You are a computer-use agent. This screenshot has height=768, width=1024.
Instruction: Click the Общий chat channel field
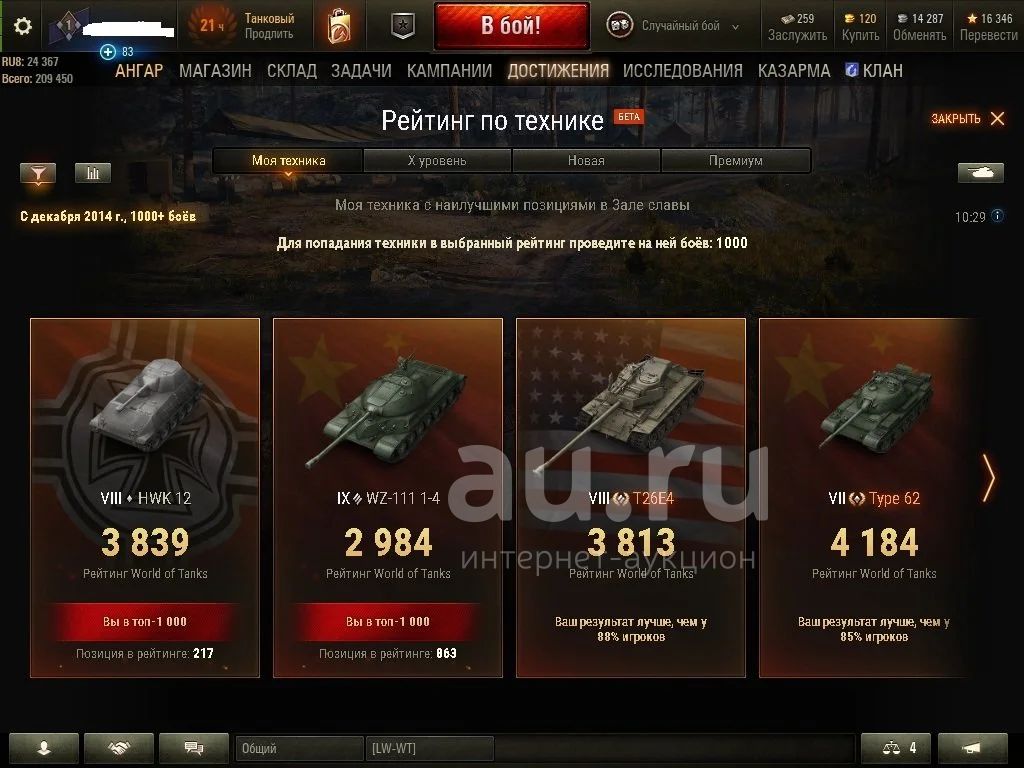pos(299,748)
